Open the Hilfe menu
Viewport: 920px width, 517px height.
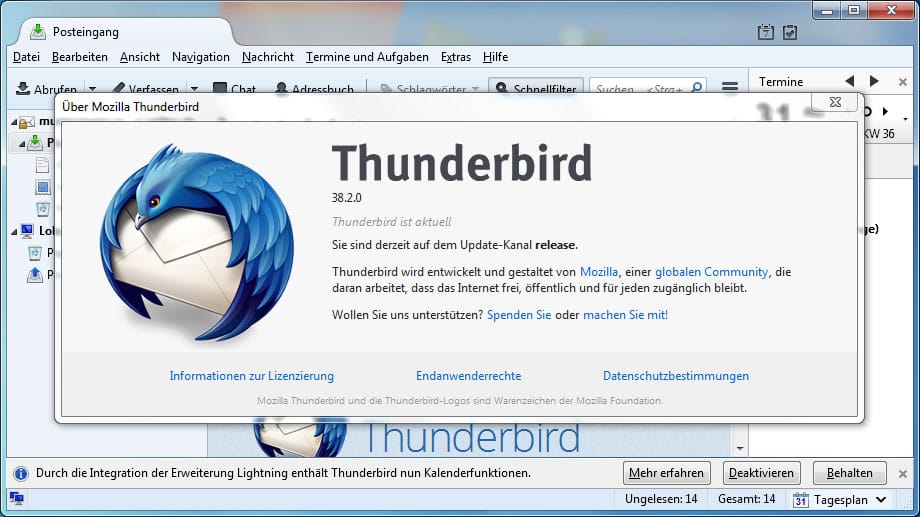click(x=495, y=57)
